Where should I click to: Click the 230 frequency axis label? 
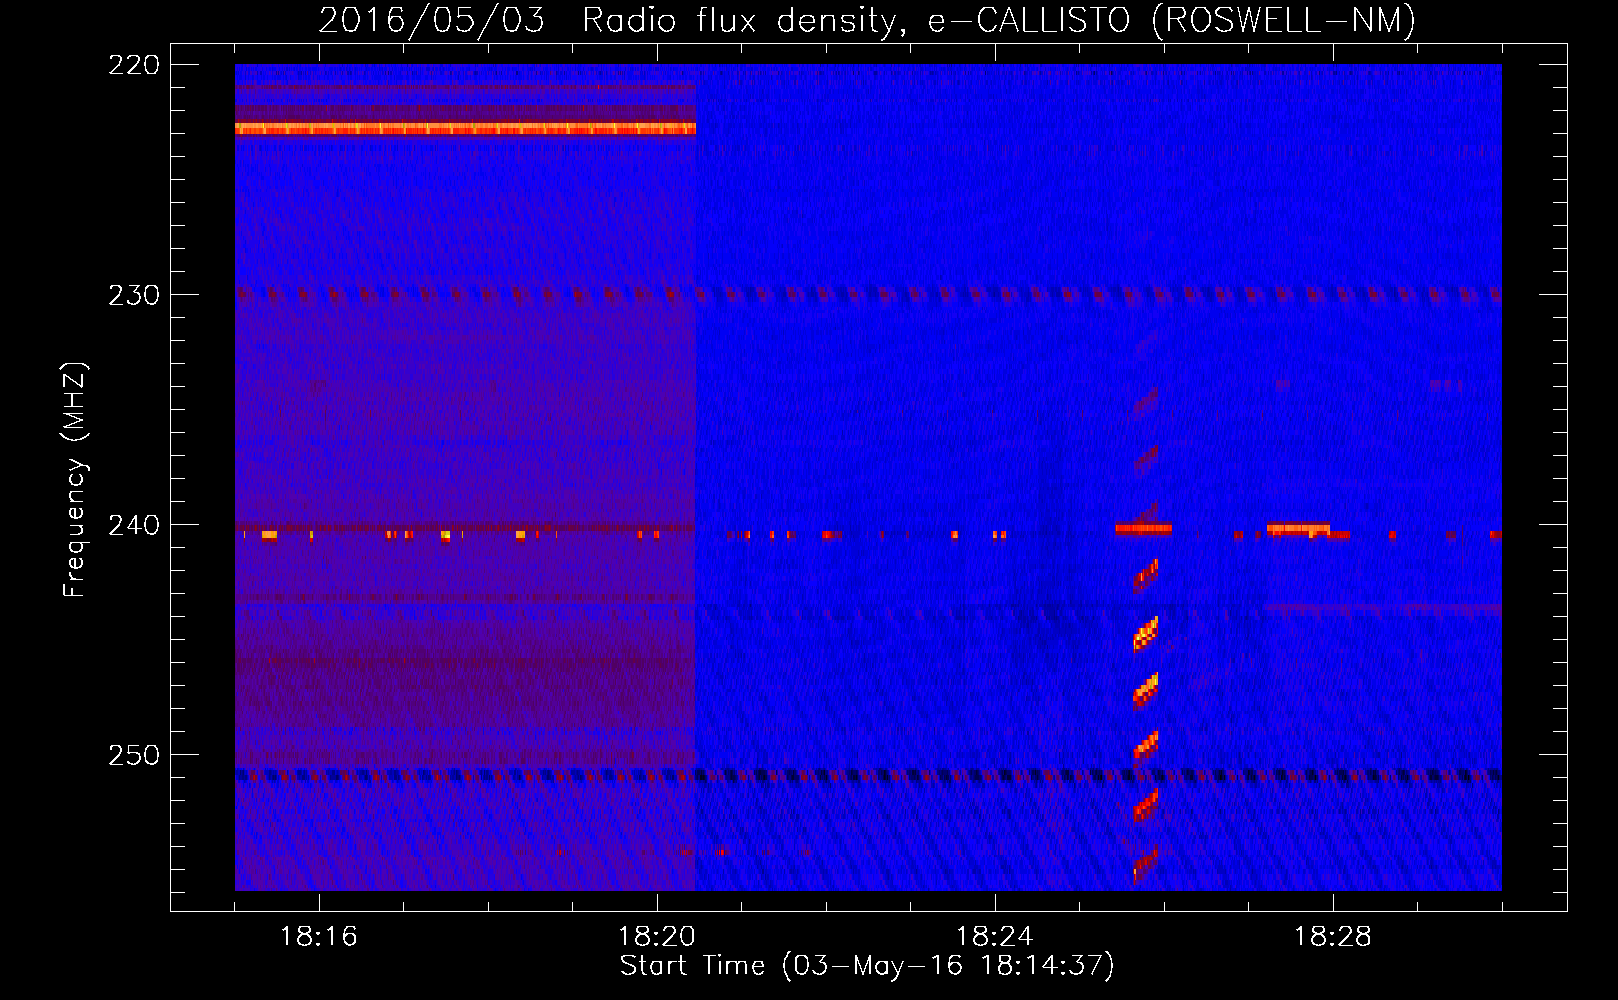(x=134, y=295)
